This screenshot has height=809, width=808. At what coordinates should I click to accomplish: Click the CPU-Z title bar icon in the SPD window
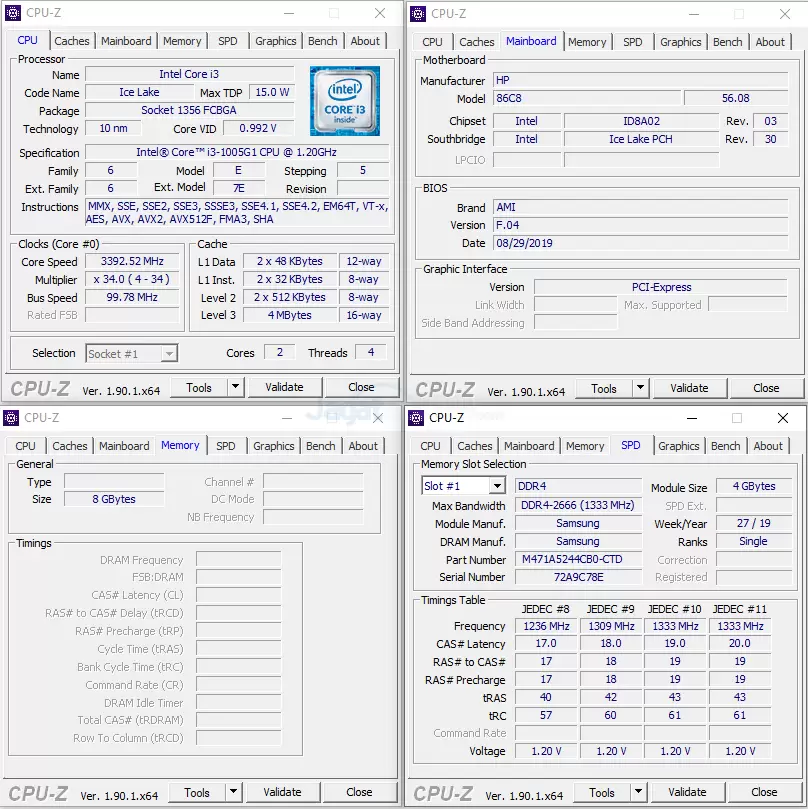[416, 418]
